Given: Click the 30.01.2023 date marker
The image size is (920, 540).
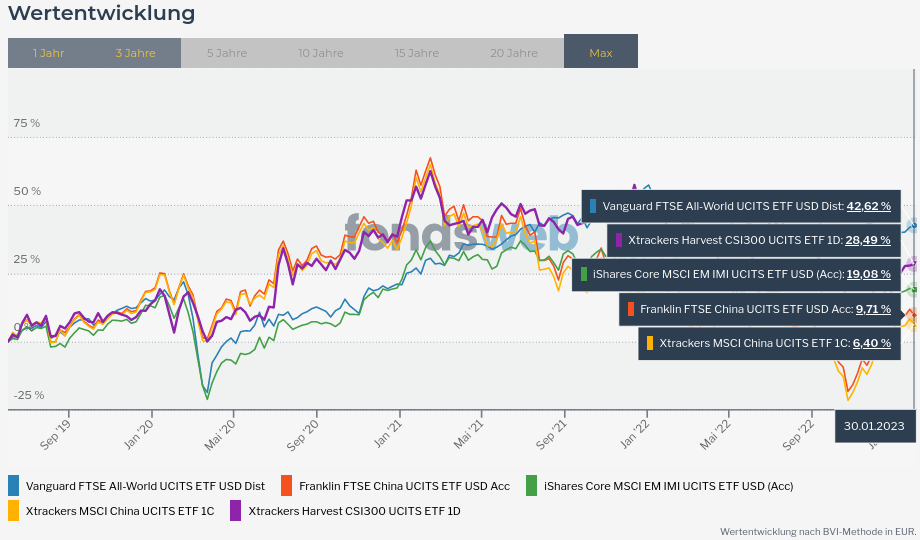Looking at the screenshot, I should click(x=873, y=426).
